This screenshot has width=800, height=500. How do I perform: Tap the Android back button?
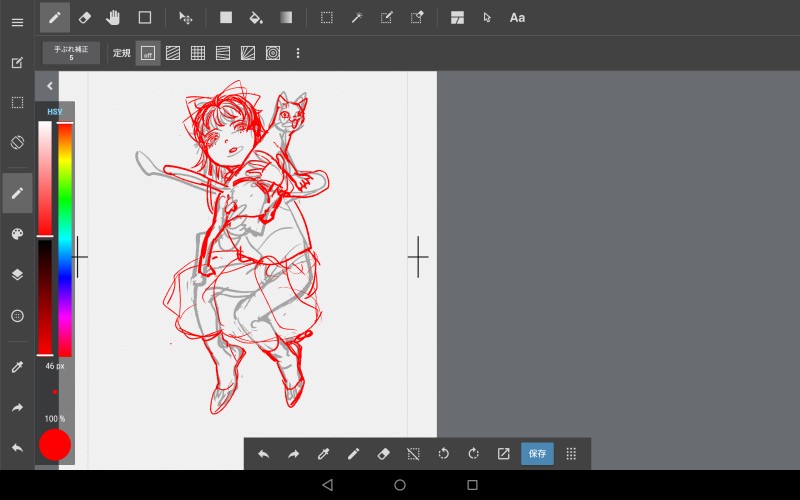coord(328,485)
